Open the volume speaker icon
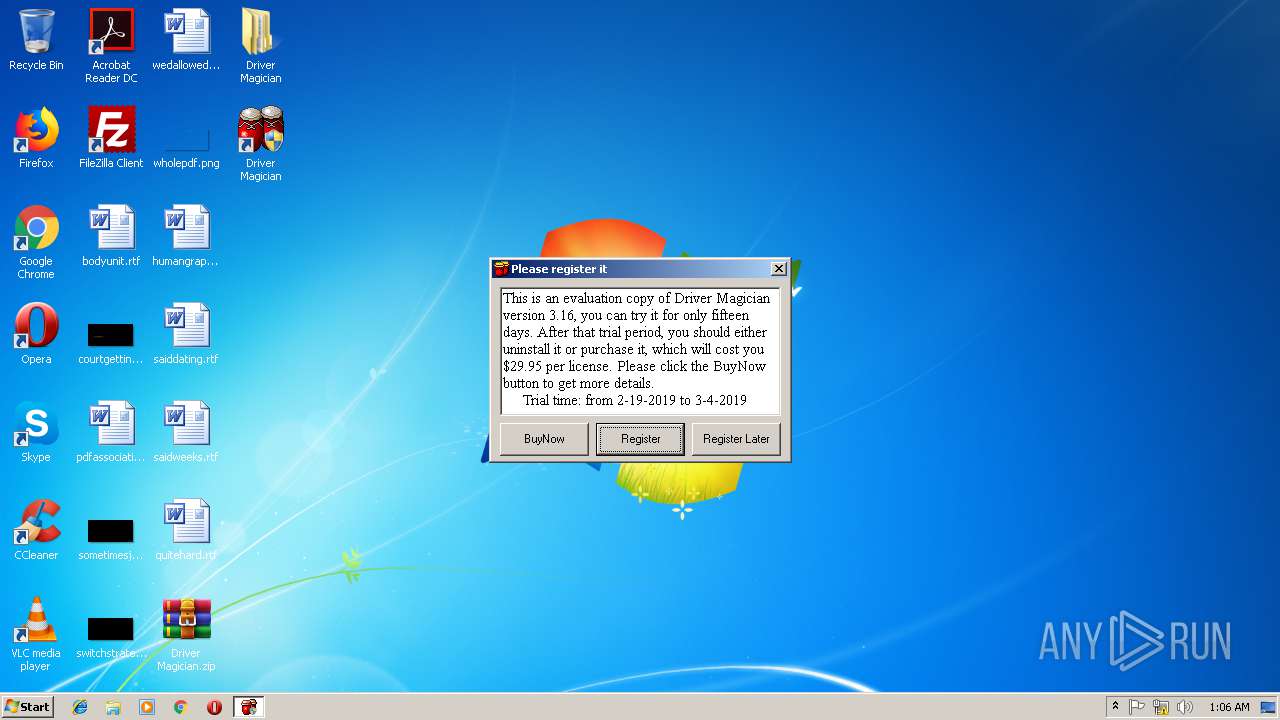The width and height of the screenshot is (1280, 720). [1185, 707]
